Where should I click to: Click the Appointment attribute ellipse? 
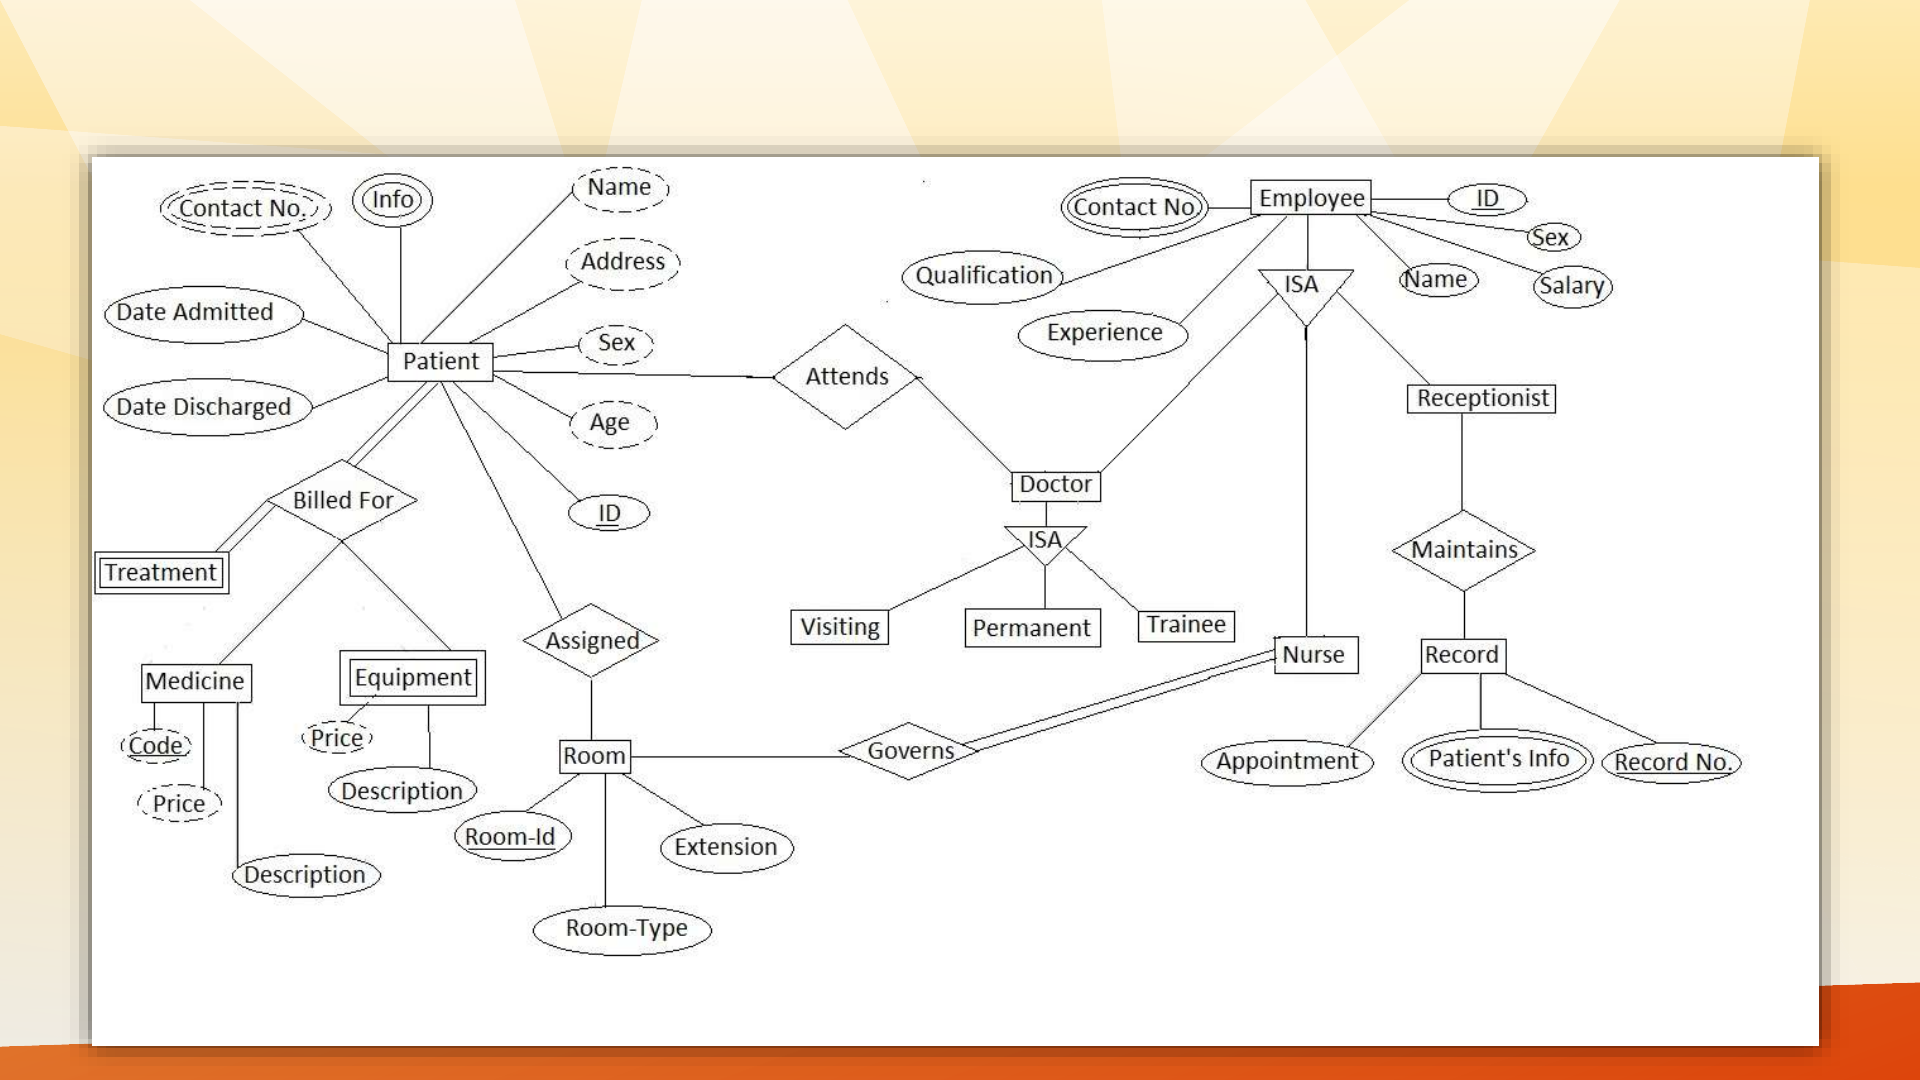coord(1276,761)
